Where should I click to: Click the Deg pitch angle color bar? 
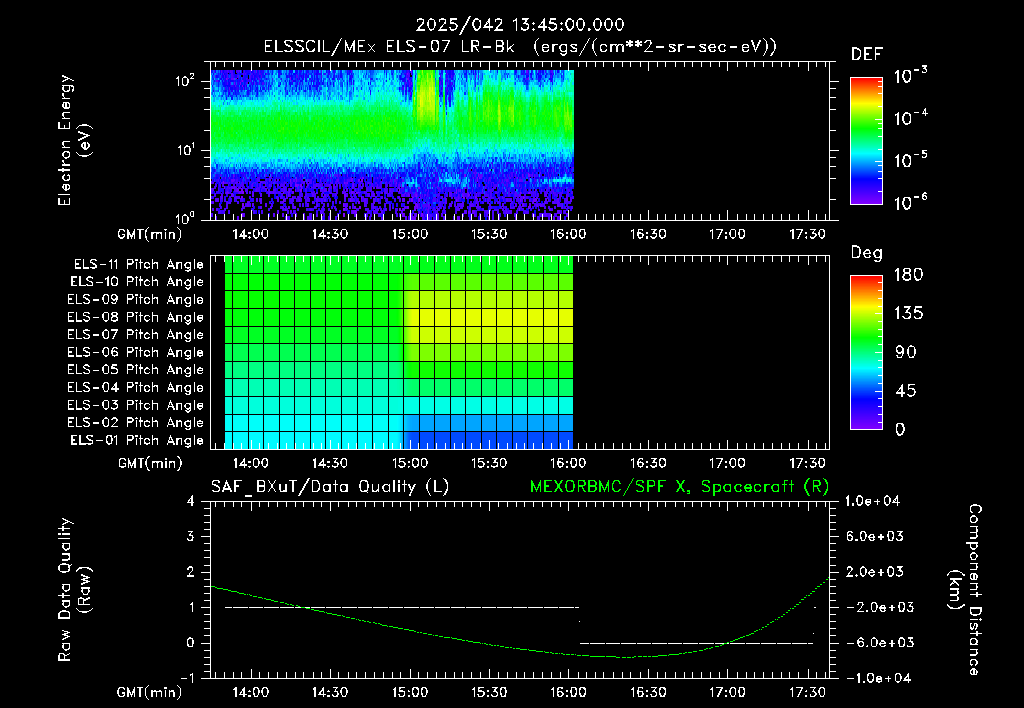(866, 353)
